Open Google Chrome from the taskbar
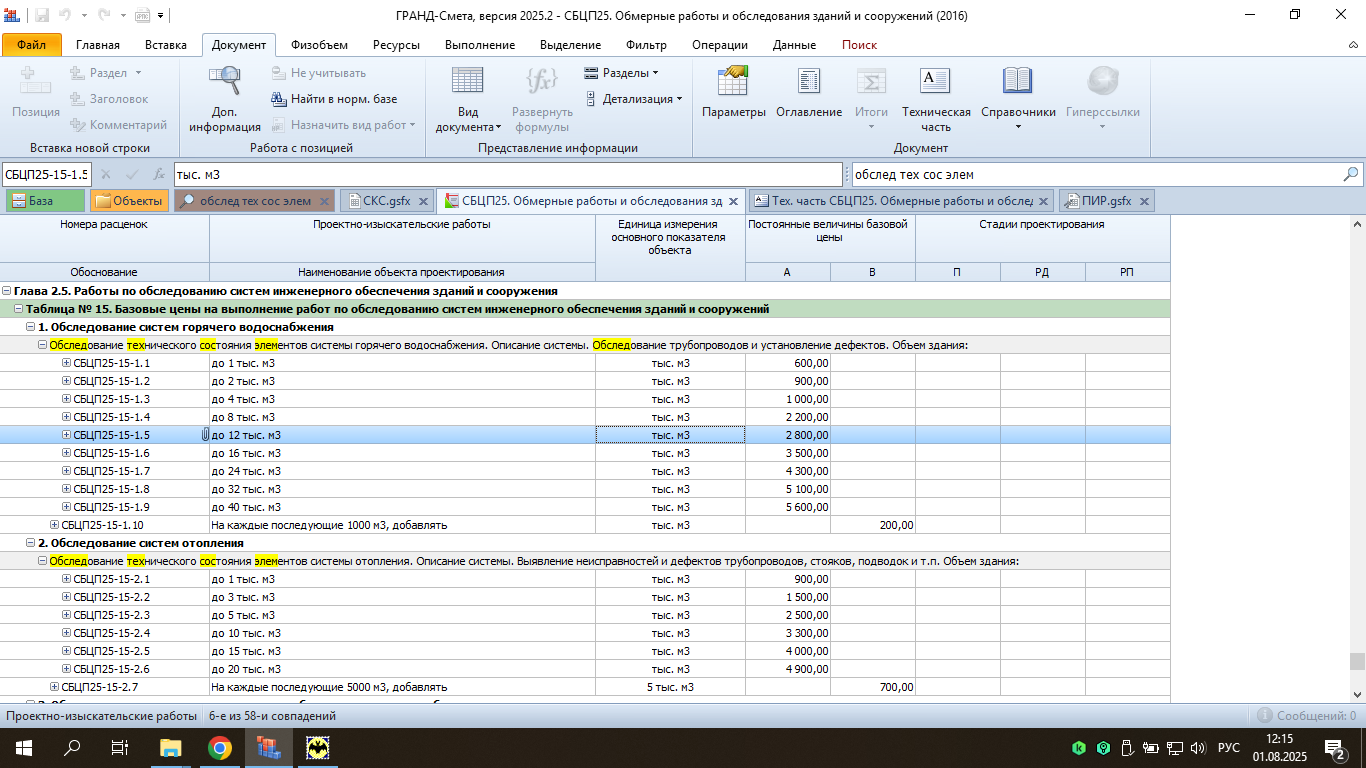Viewport: 1366px width, 768px height. click(220, 748)
